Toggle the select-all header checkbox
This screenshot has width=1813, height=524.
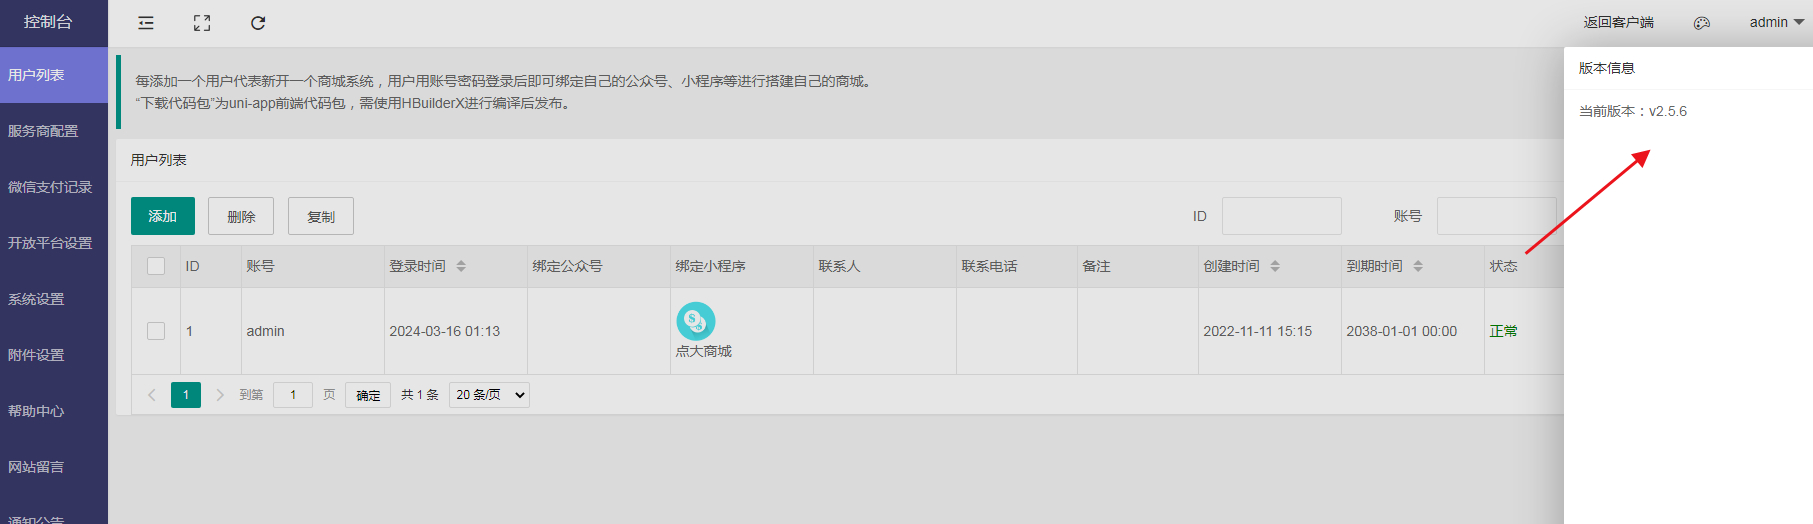(x=156, y=266)
